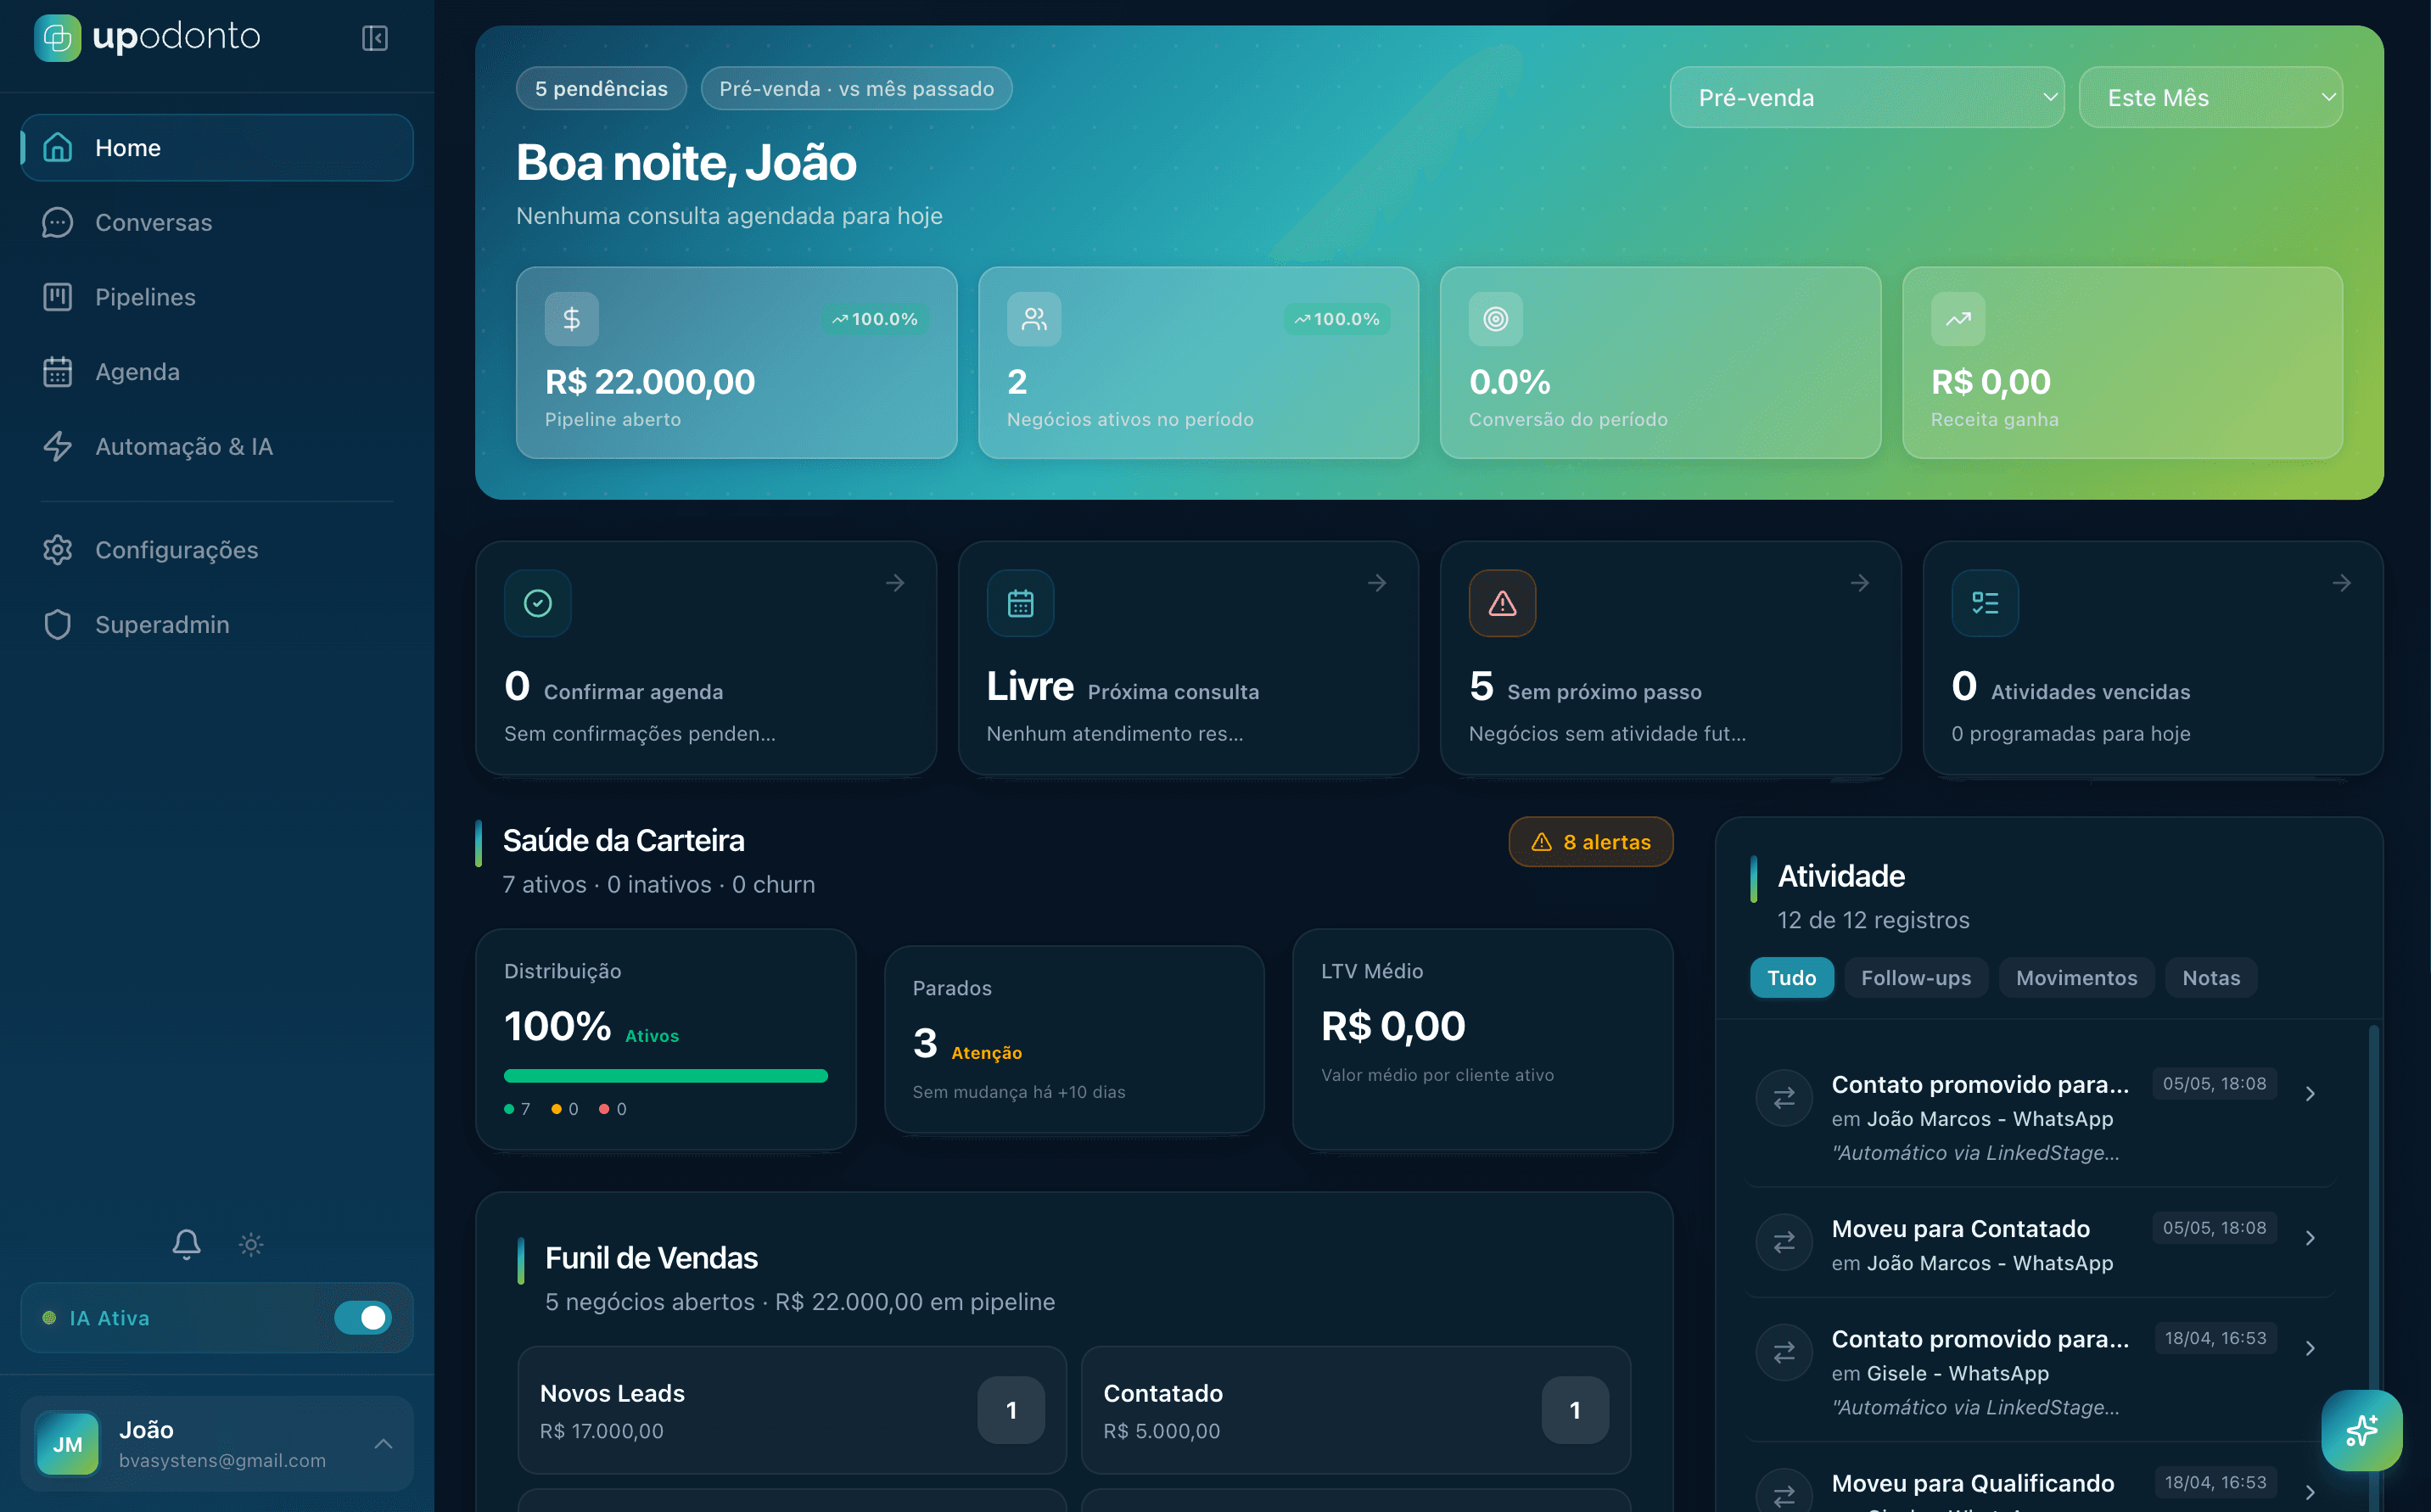Screen dimensions: 2431x1512
Task: Toggle the IA Ativa switch
Action: click(363, 1318)
